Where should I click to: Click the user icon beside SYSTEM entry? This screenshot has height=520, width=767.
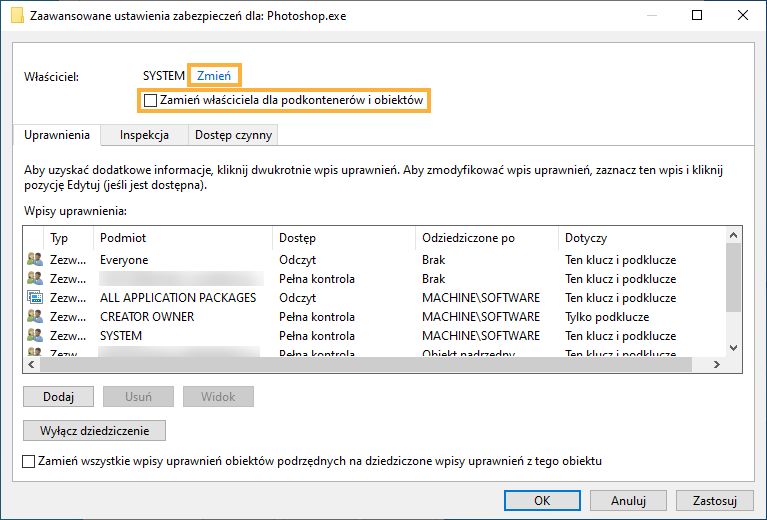point(34,336)
